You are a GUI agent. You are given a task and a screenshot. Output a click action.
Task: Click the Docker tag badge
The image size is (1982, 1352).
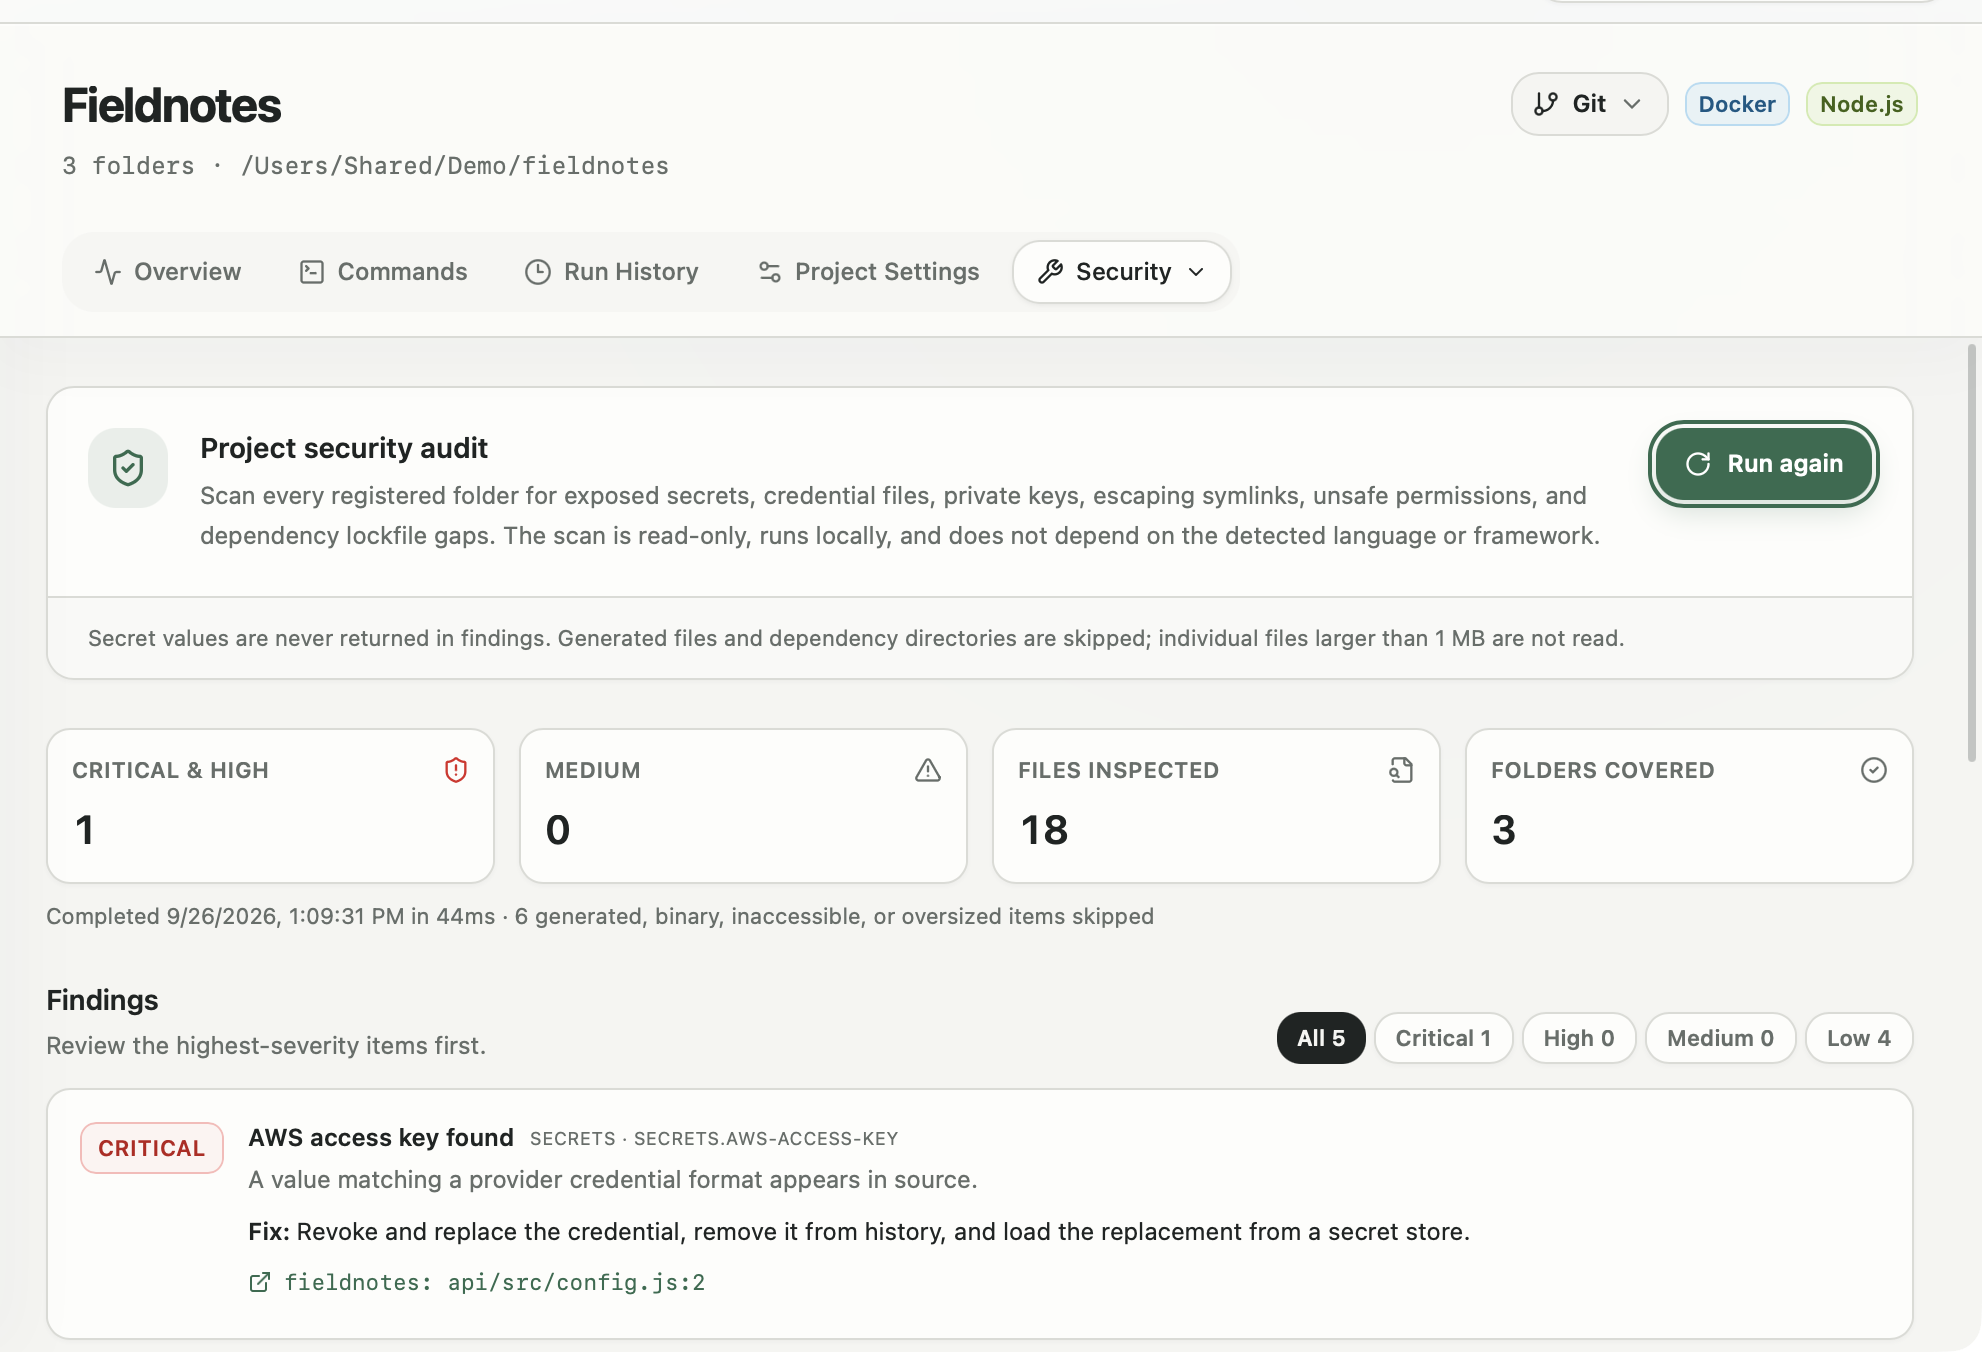point(1737,104)
